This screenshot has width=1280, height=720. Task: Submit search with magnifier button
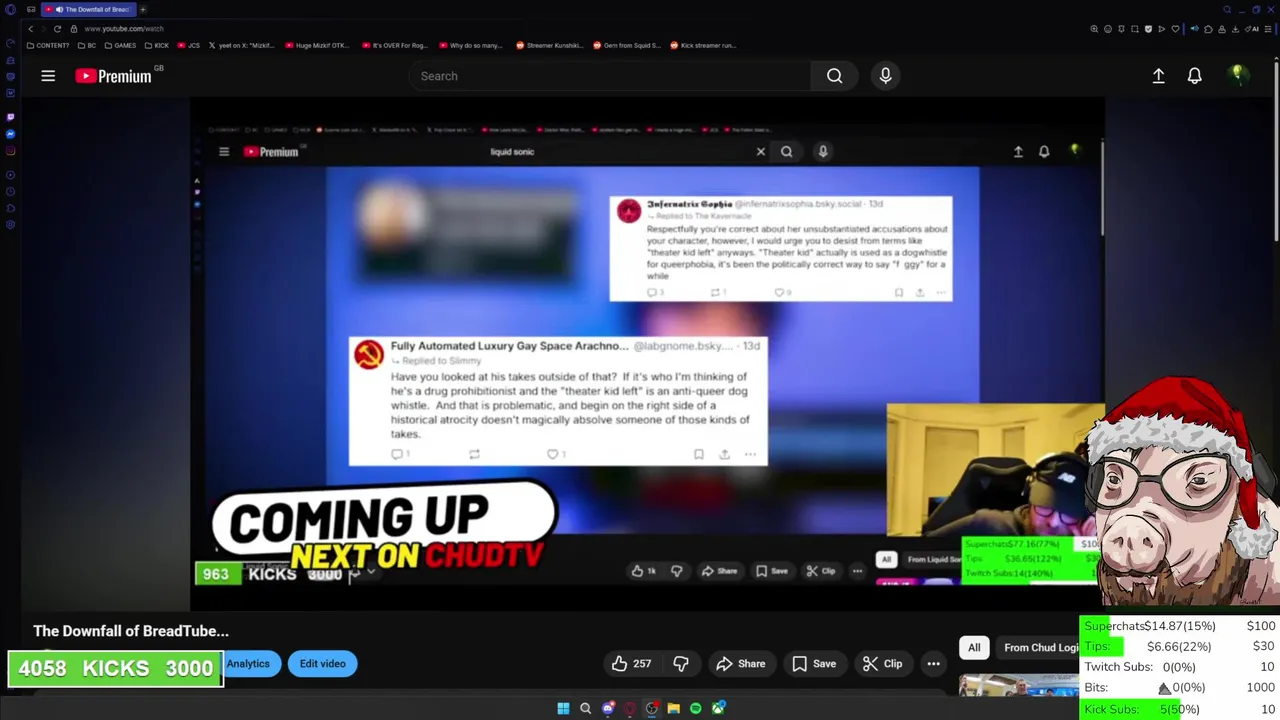[x=835, y=76]
